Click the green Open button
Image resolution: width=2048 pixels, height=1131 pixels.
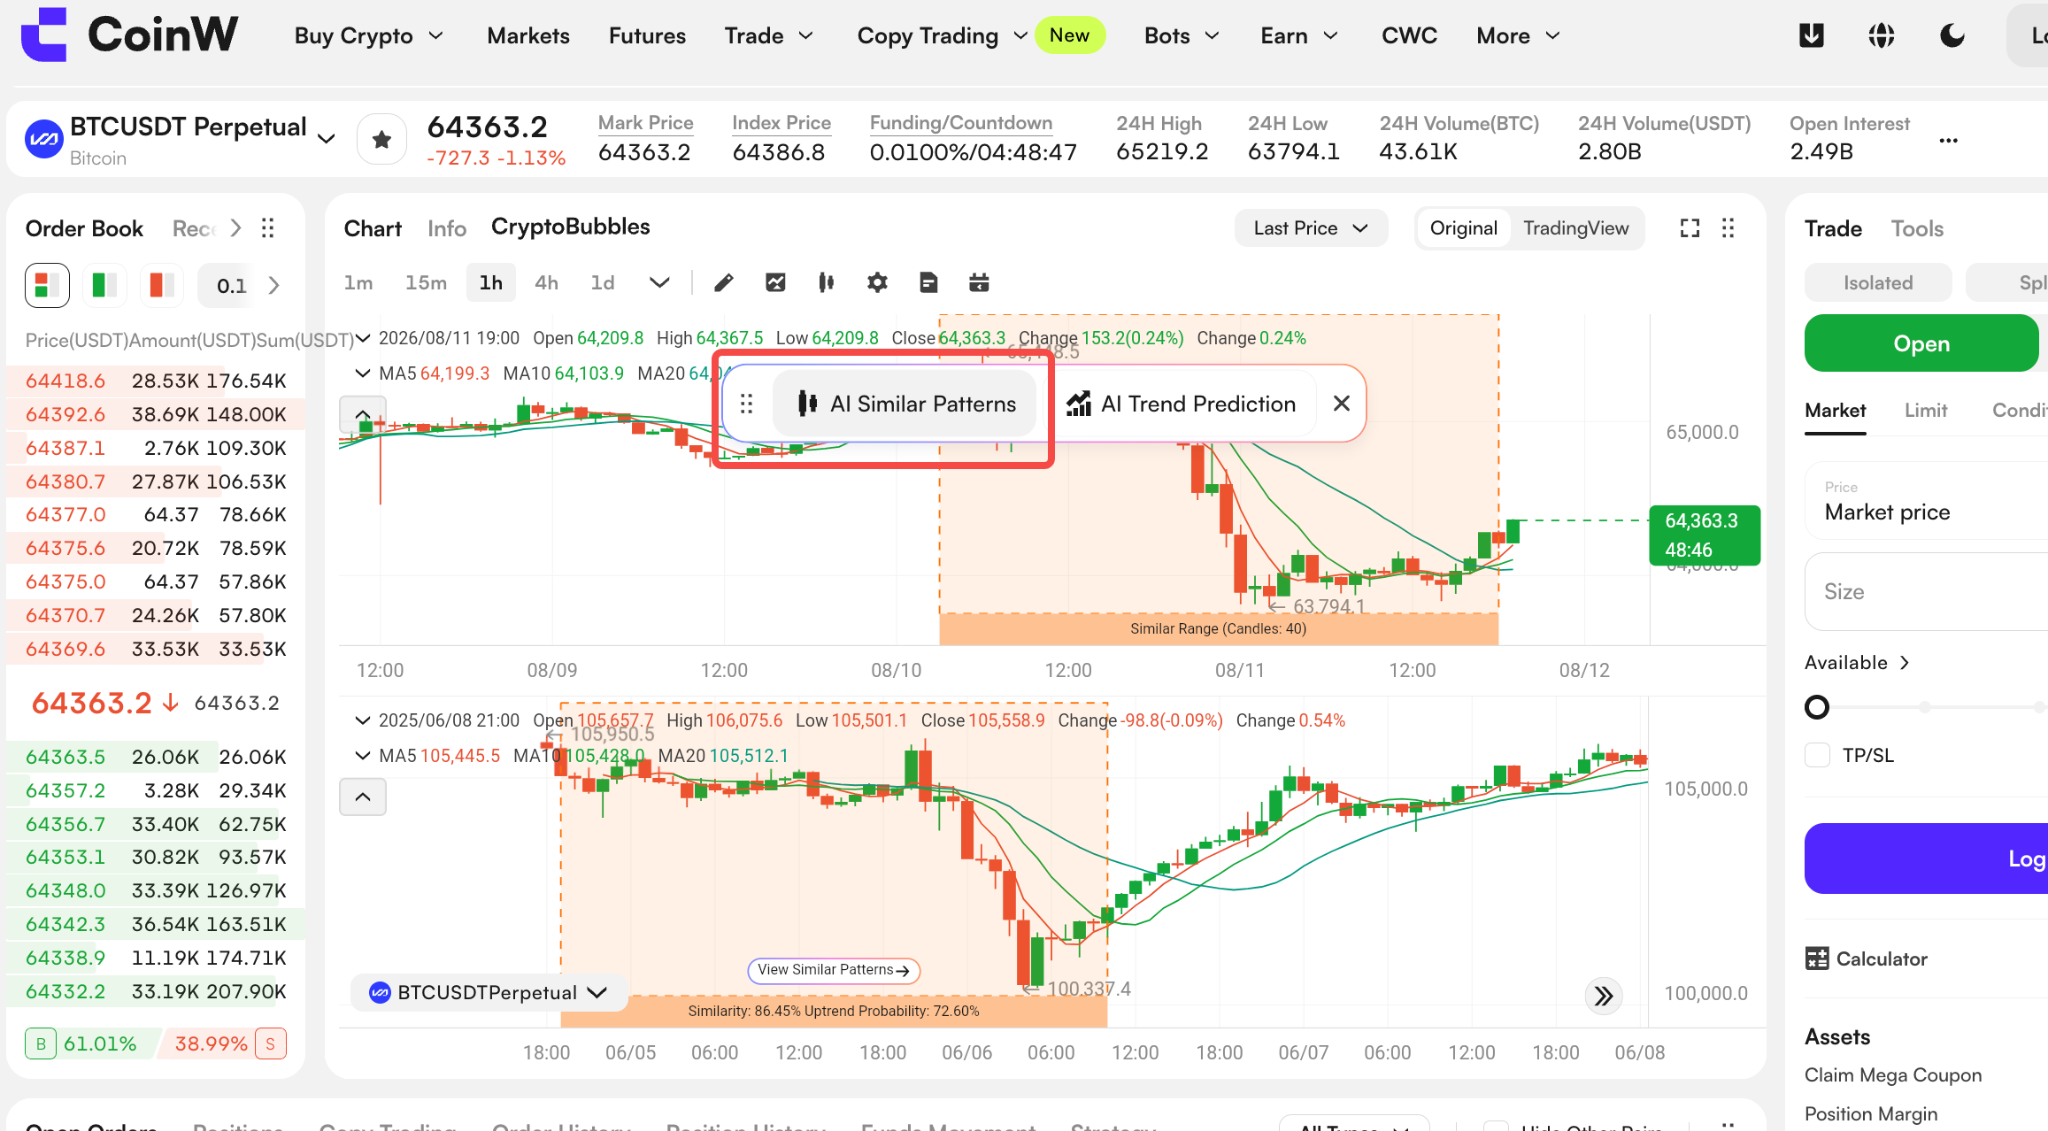point(1921,343)
